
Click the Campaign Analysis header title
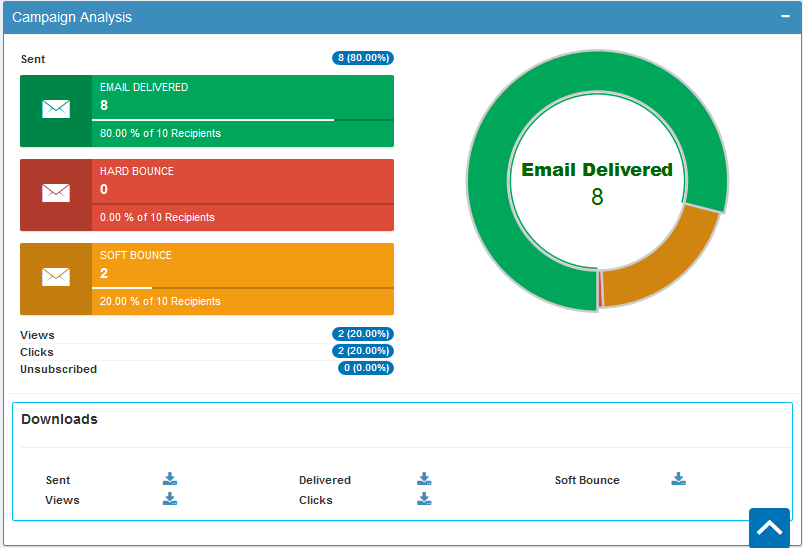(x=72, y=17)
